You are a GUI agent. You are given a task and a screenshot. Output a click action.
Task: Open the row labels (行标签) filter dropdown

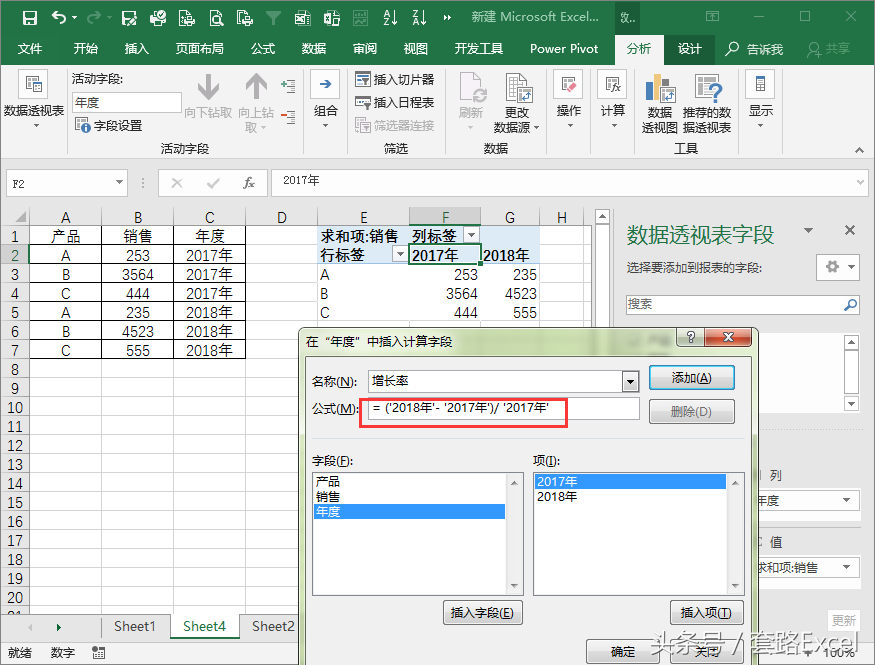400,254
